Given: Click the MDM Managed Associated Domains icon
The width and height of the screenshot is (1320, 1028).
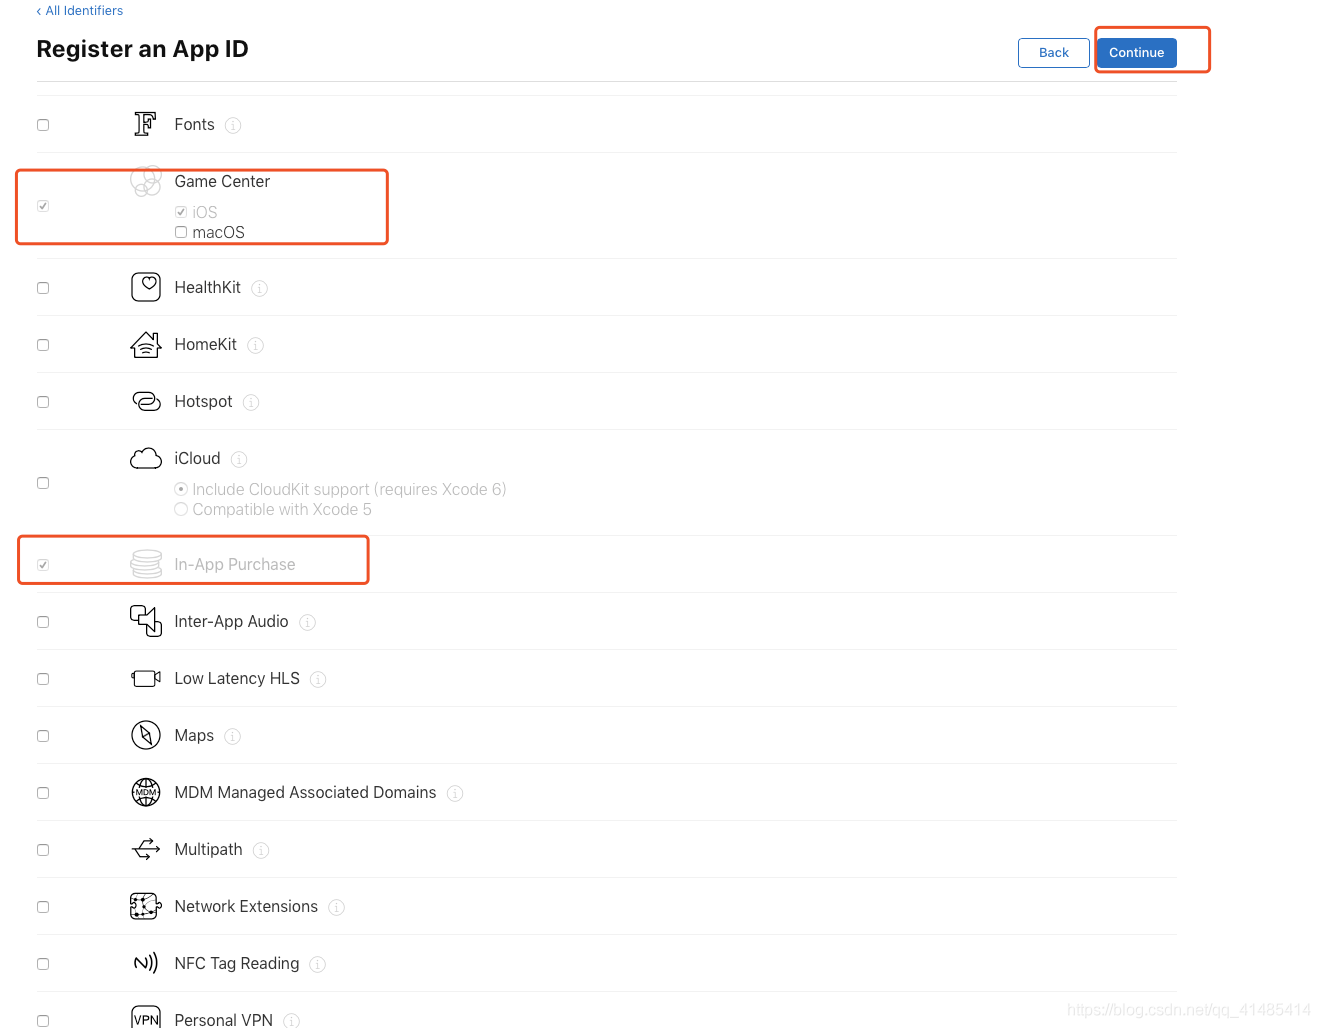Looking at the screenshot, I should 146,792.
